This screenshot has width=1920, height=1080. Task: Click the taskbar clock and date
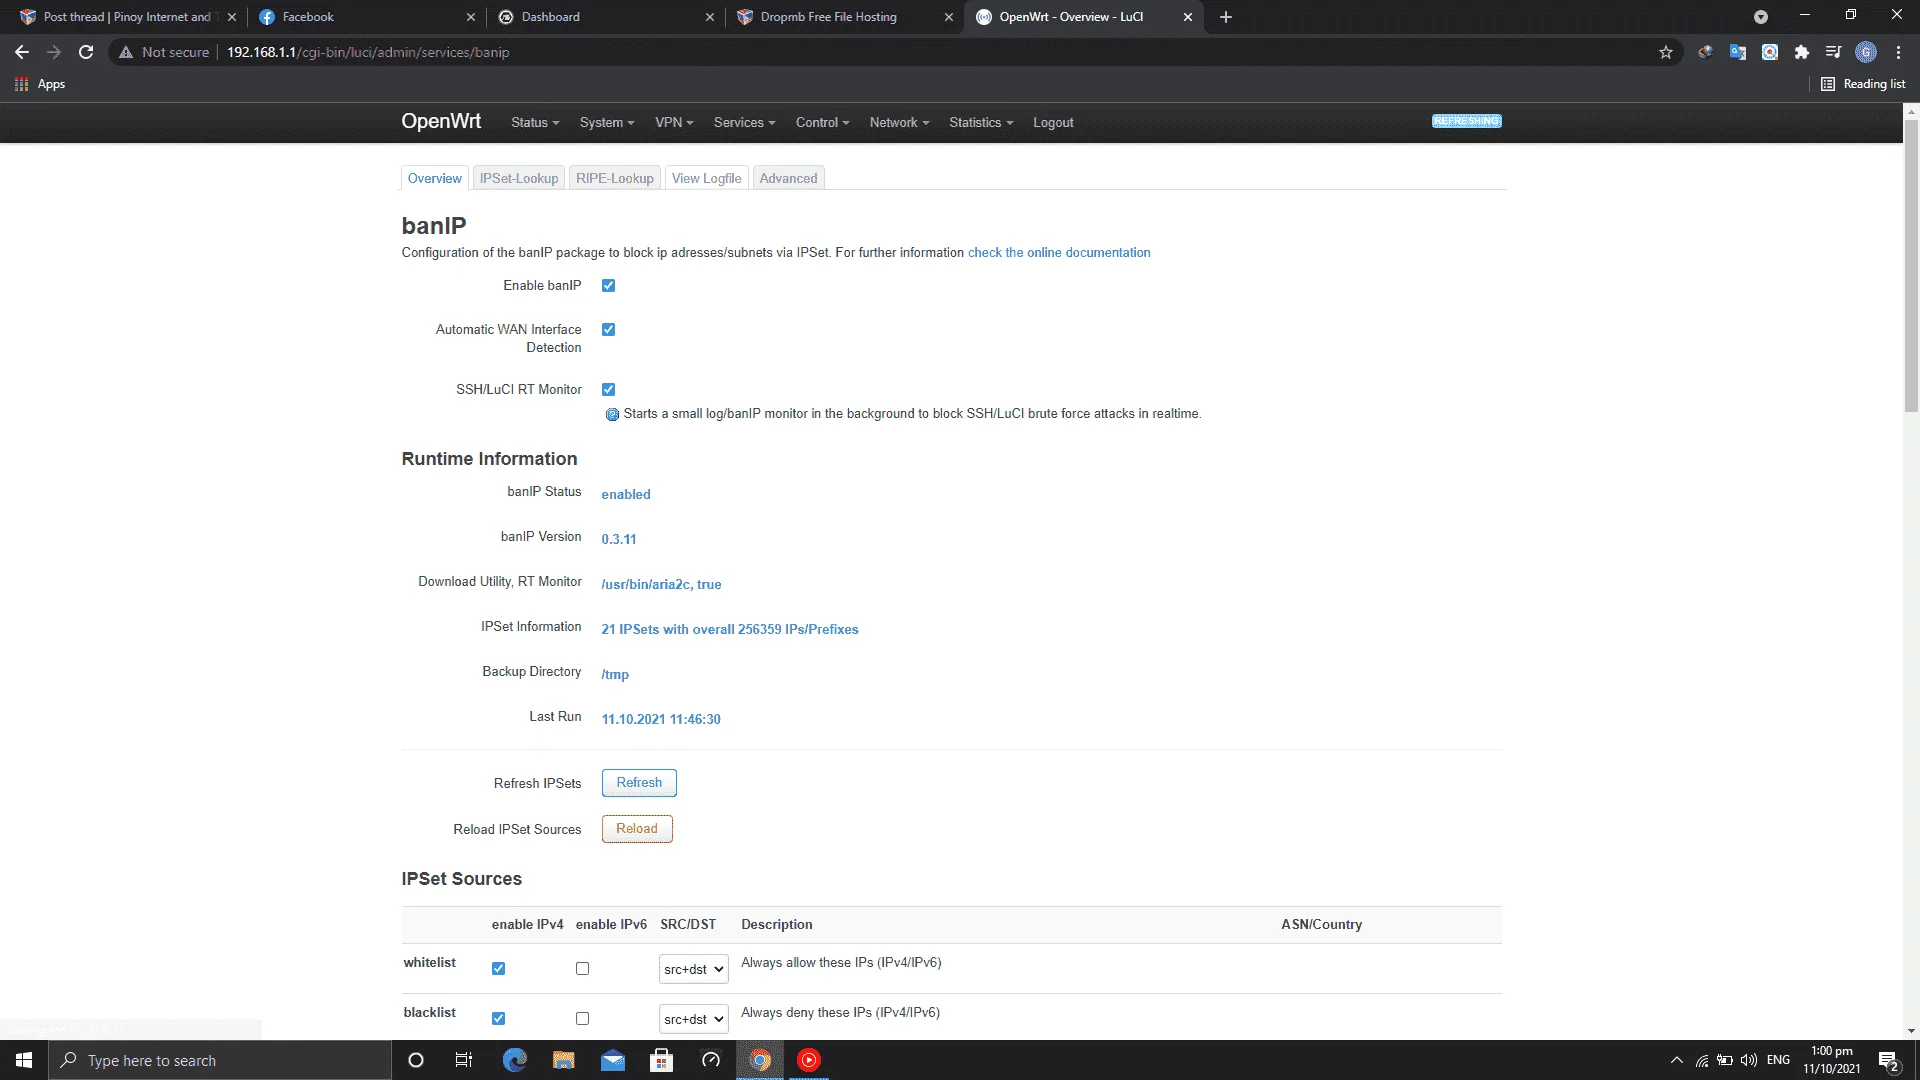tap(1831, 1060)
